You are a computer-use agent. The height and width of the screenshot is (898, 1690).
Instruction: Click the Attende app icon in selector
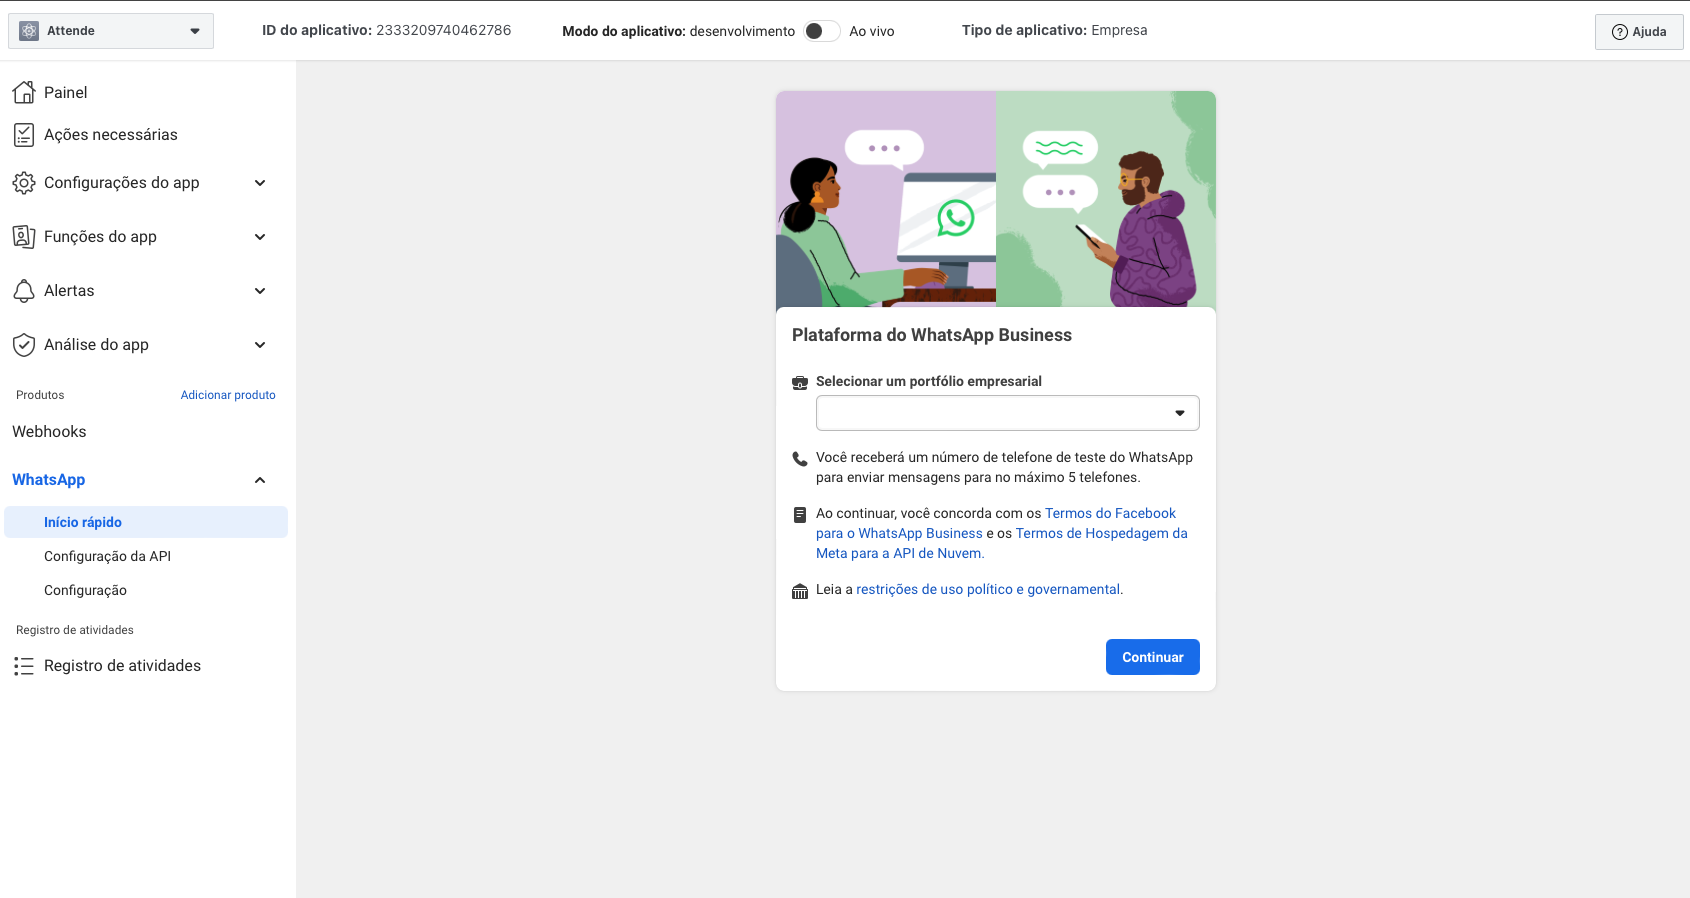(x=29, y=31)
